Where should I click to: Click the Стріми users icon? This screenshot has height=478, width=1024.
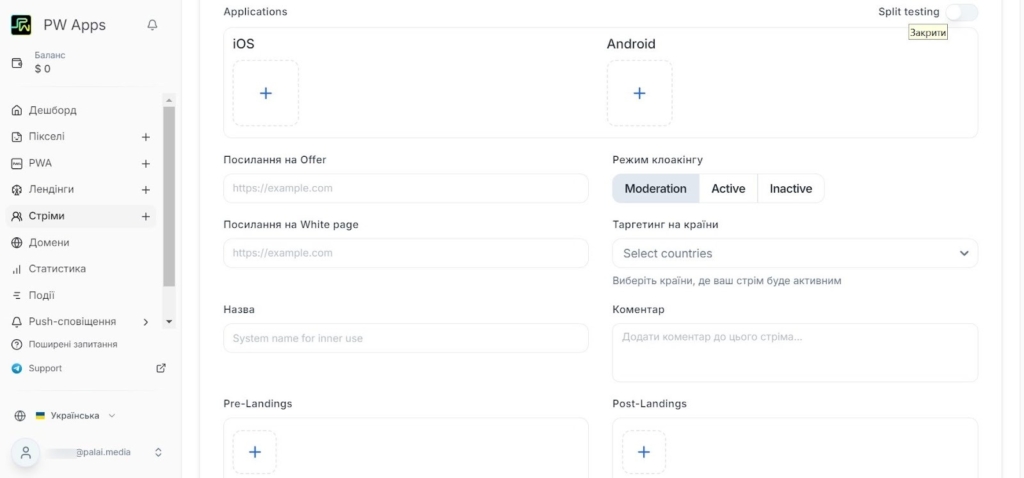(x=17, y=216)
